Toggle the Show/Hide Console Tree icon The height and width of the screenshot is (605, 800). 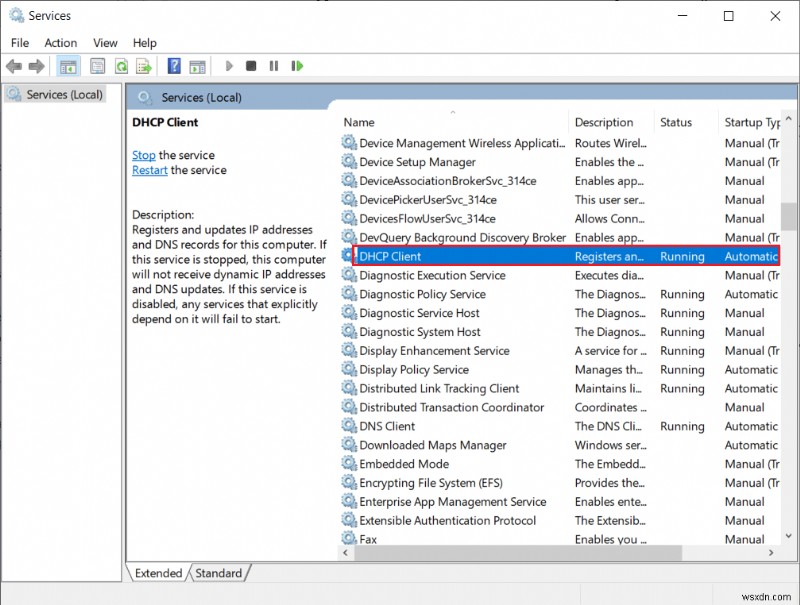(x=66, y=66)
